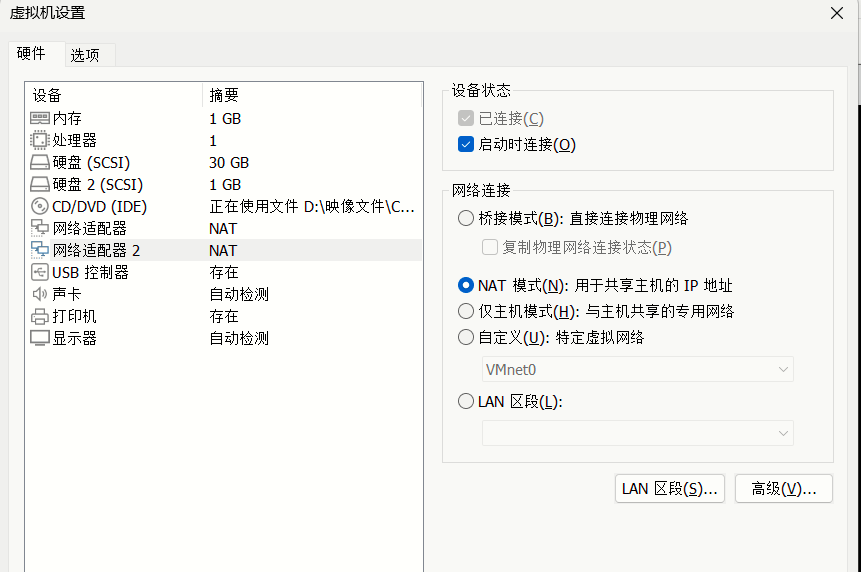Select the CD/DVD (IDE) row label
The height and width of the screenshot is (572, 861).
pos(99,206)
